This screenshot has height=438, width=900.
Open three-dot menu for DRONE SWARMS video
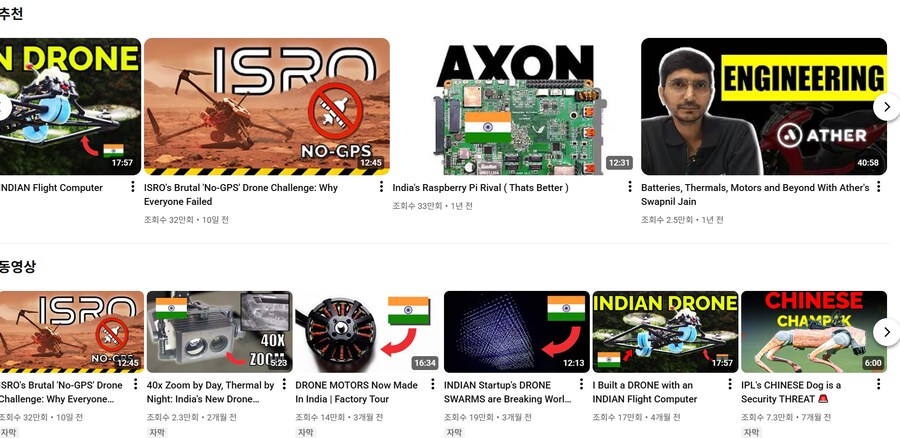[x=581, y=385]
